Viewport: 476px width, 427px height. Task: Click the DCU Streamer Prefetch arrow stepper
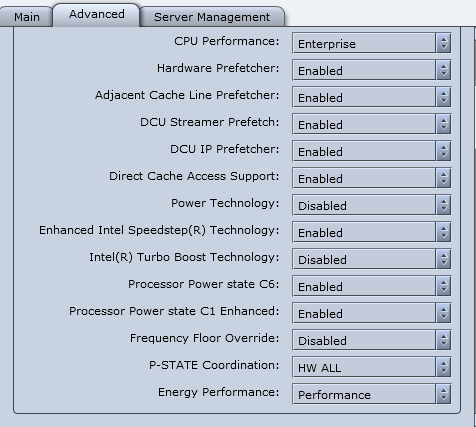click(x=443, y=124)
